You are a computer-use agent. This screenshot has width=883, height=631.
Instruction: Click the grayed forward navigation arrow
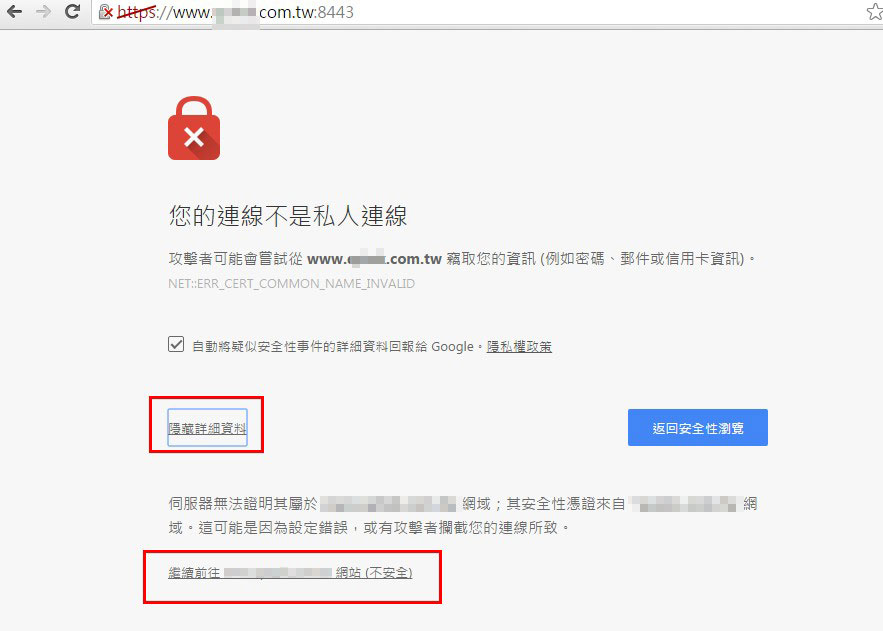point(43,11)
